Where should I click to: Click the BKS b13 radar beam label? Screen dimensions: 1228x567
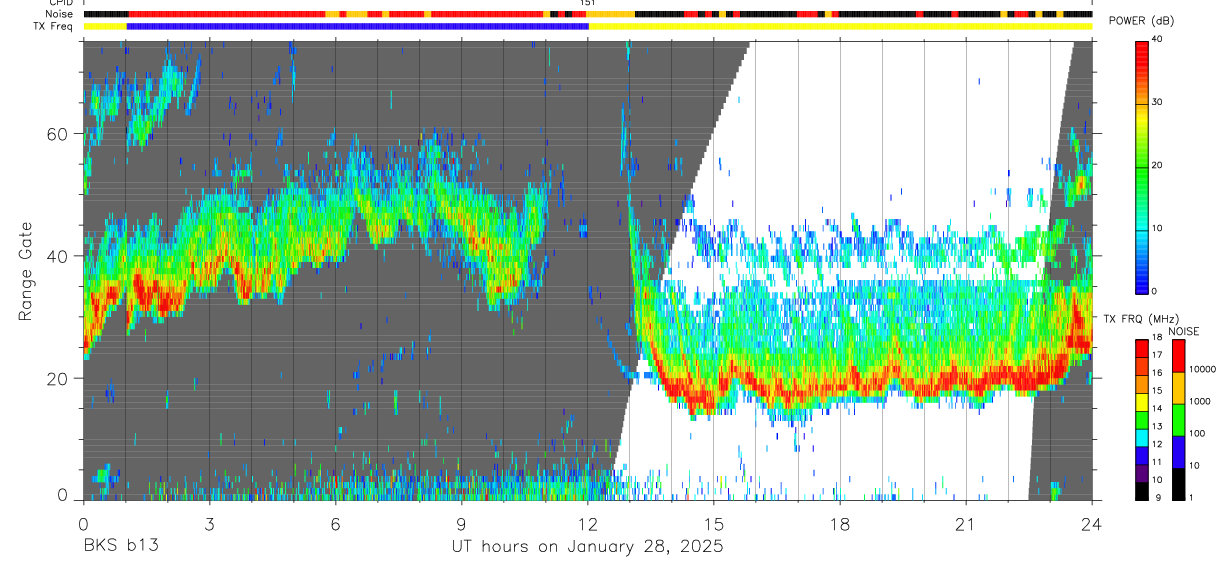click(120, 547)
